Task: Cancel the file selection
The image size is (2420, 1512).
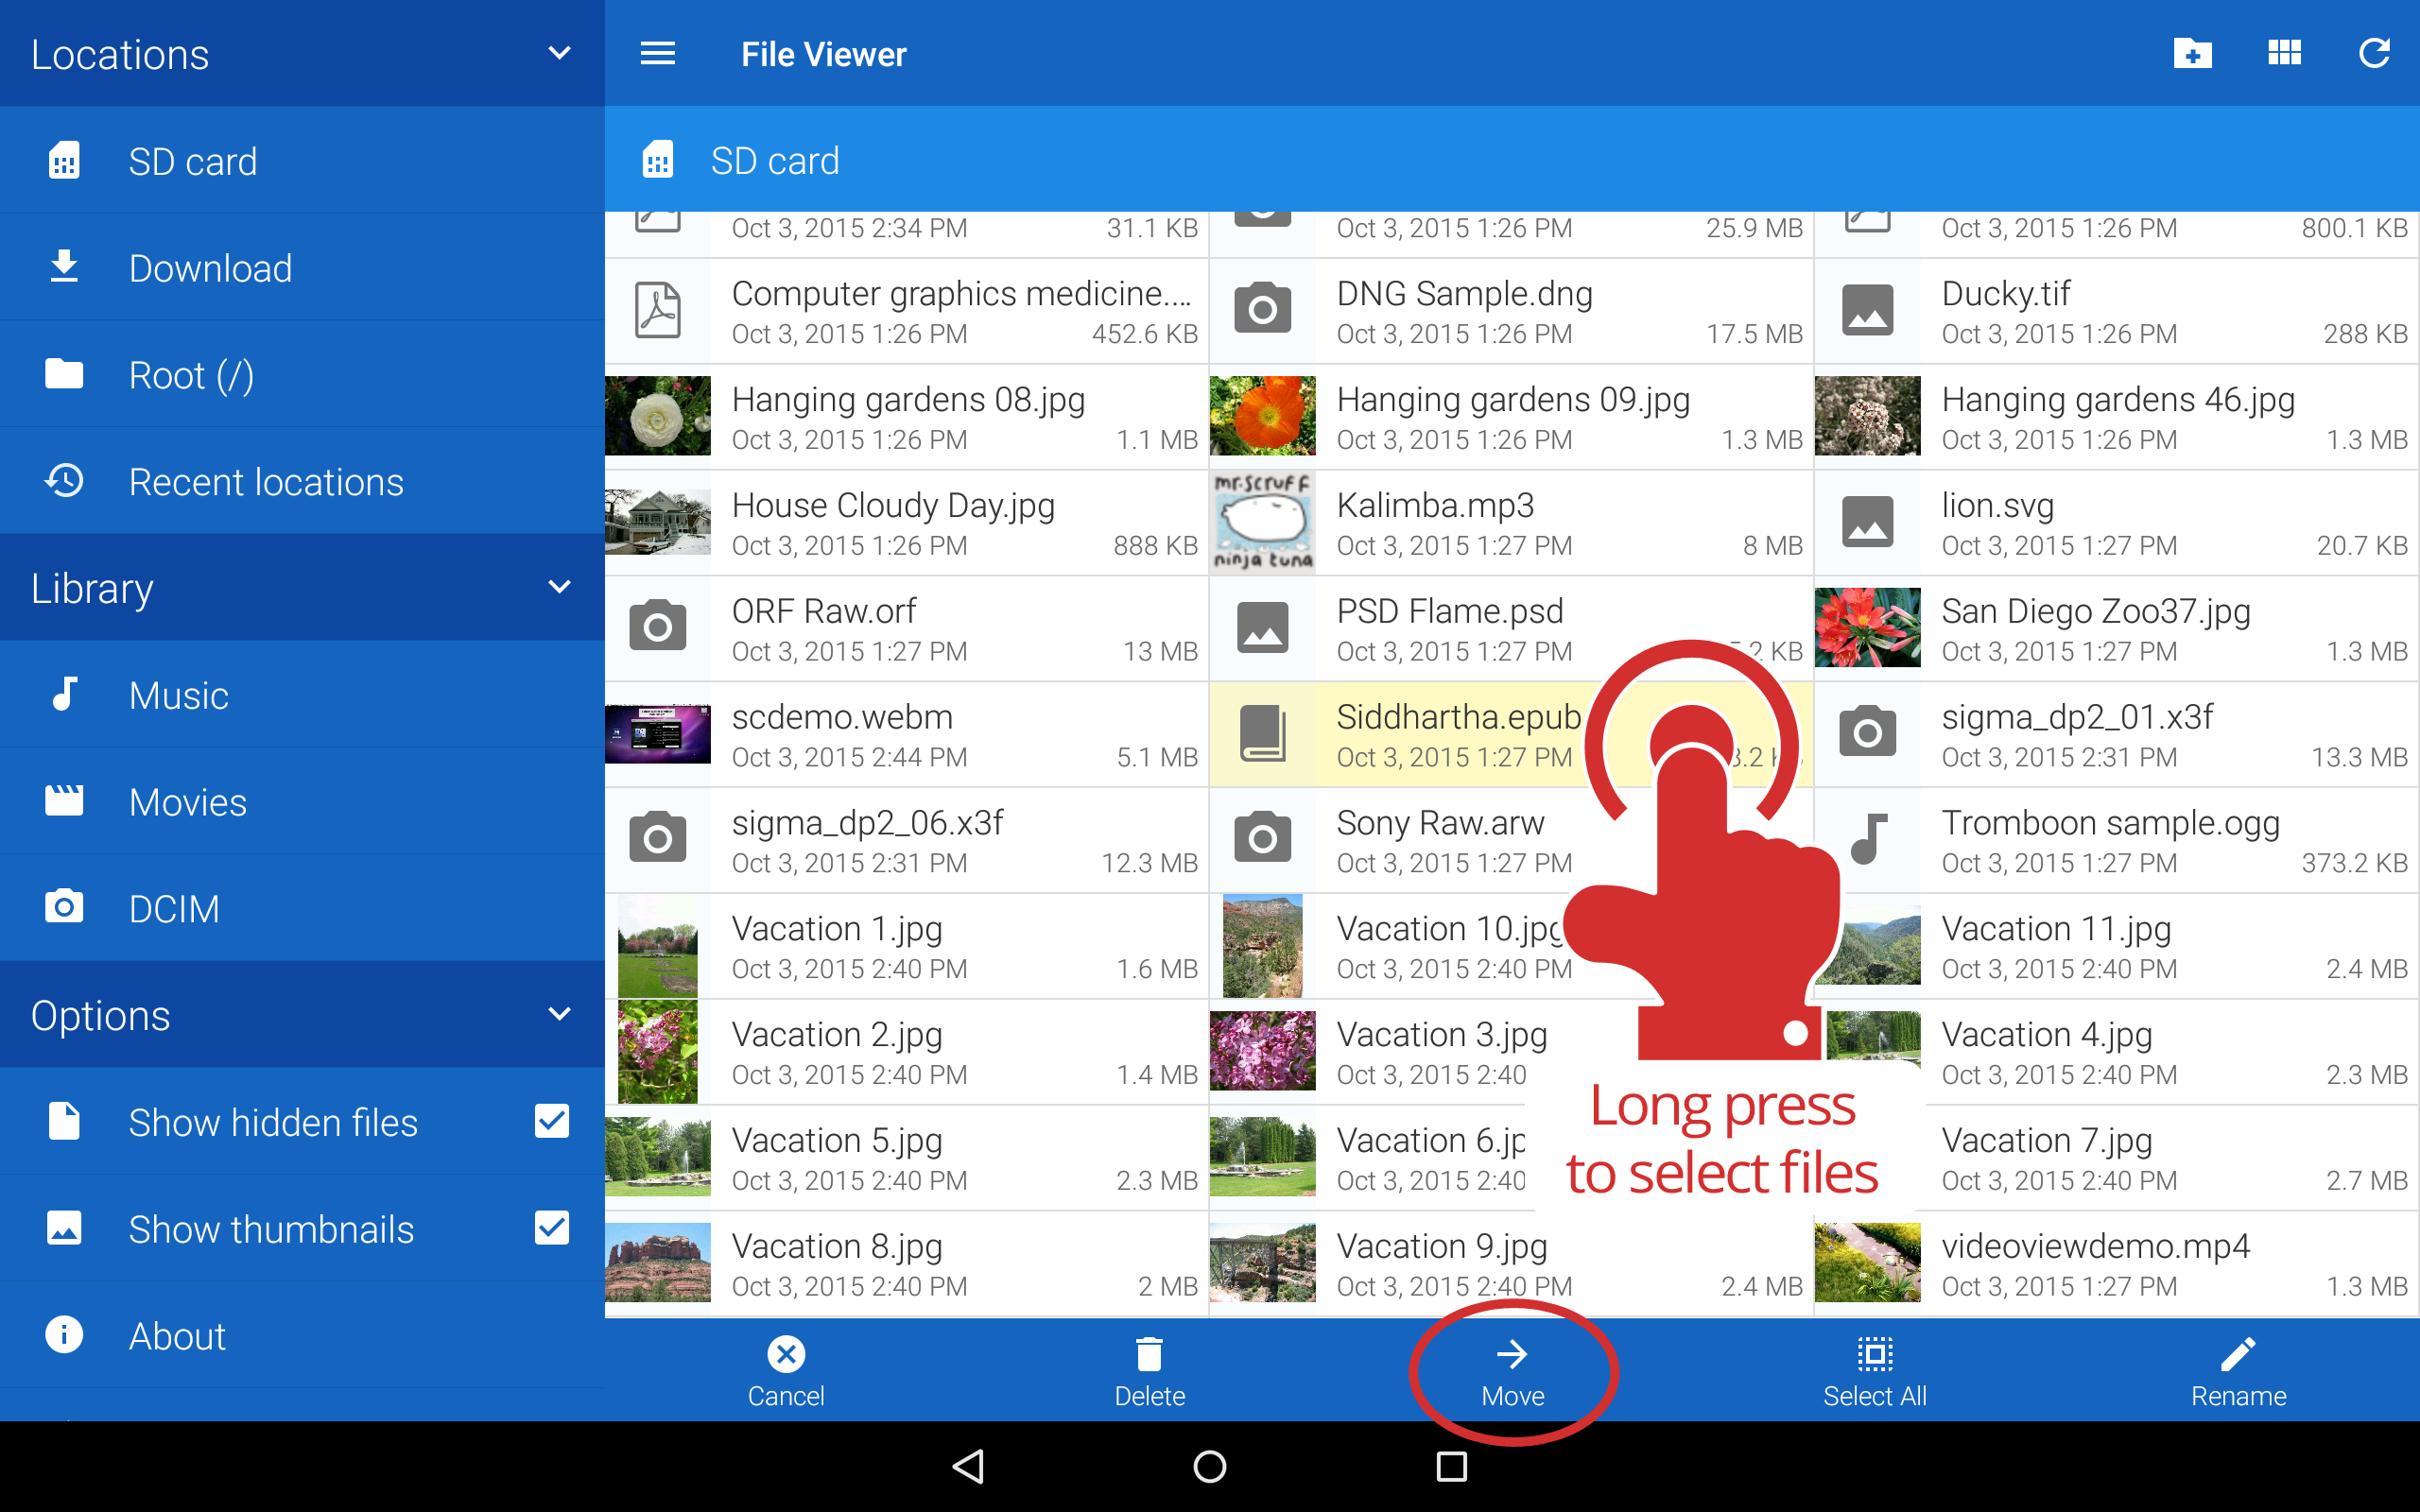Action: pyautogui.click(x=786, y=1370)
